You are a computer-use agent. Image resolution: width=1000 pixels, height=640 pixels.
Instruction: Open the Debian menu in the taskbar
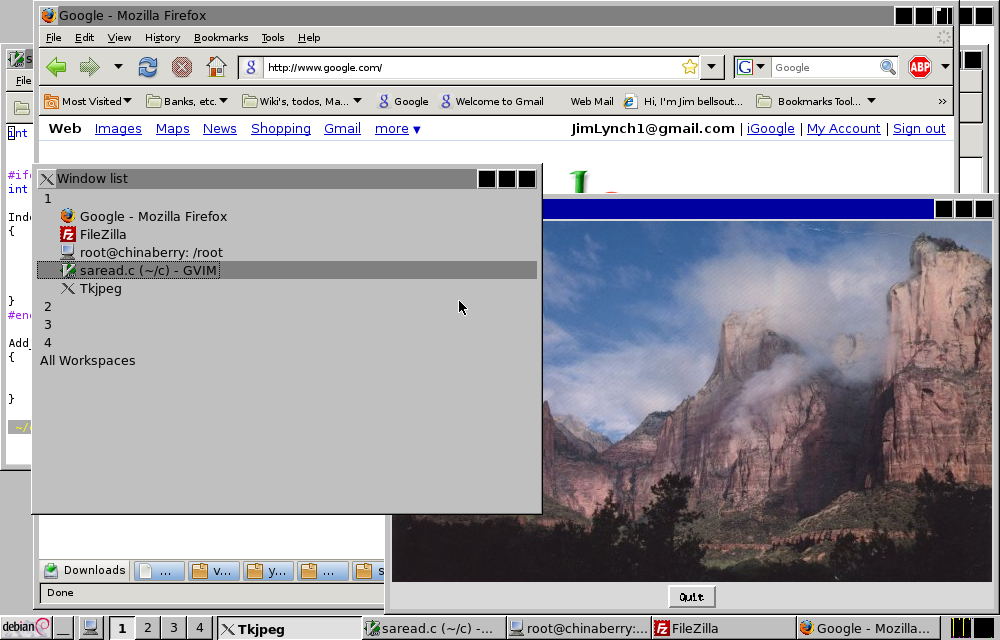click(x=26, y=628)
